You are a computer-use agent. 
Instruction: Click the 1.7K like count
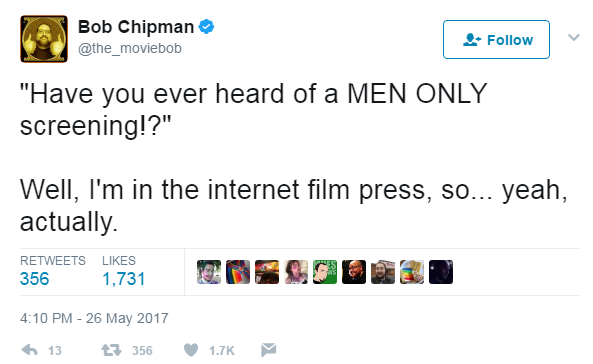pos(222,351)
